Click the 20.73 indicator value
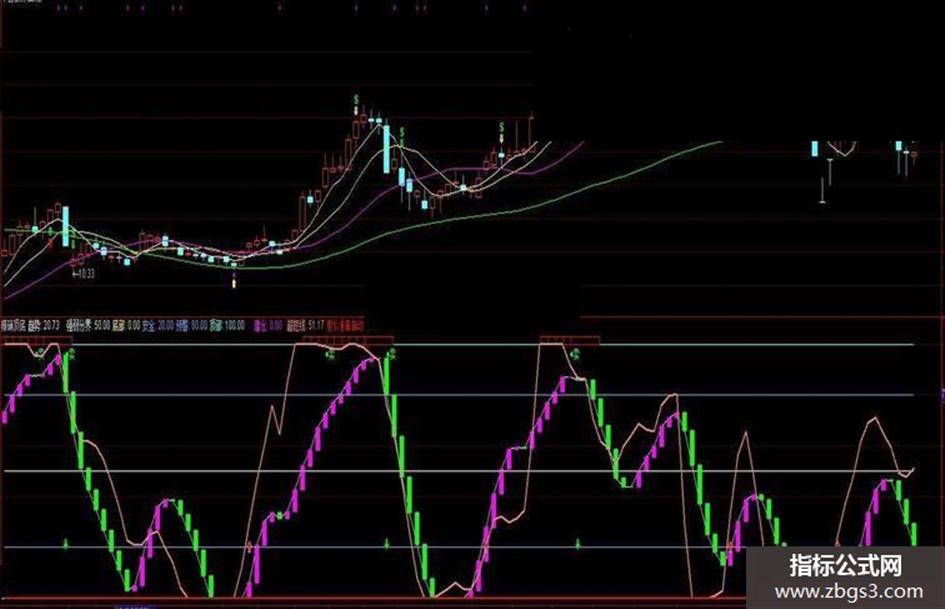945x609 pixels. tap(51, 326)
